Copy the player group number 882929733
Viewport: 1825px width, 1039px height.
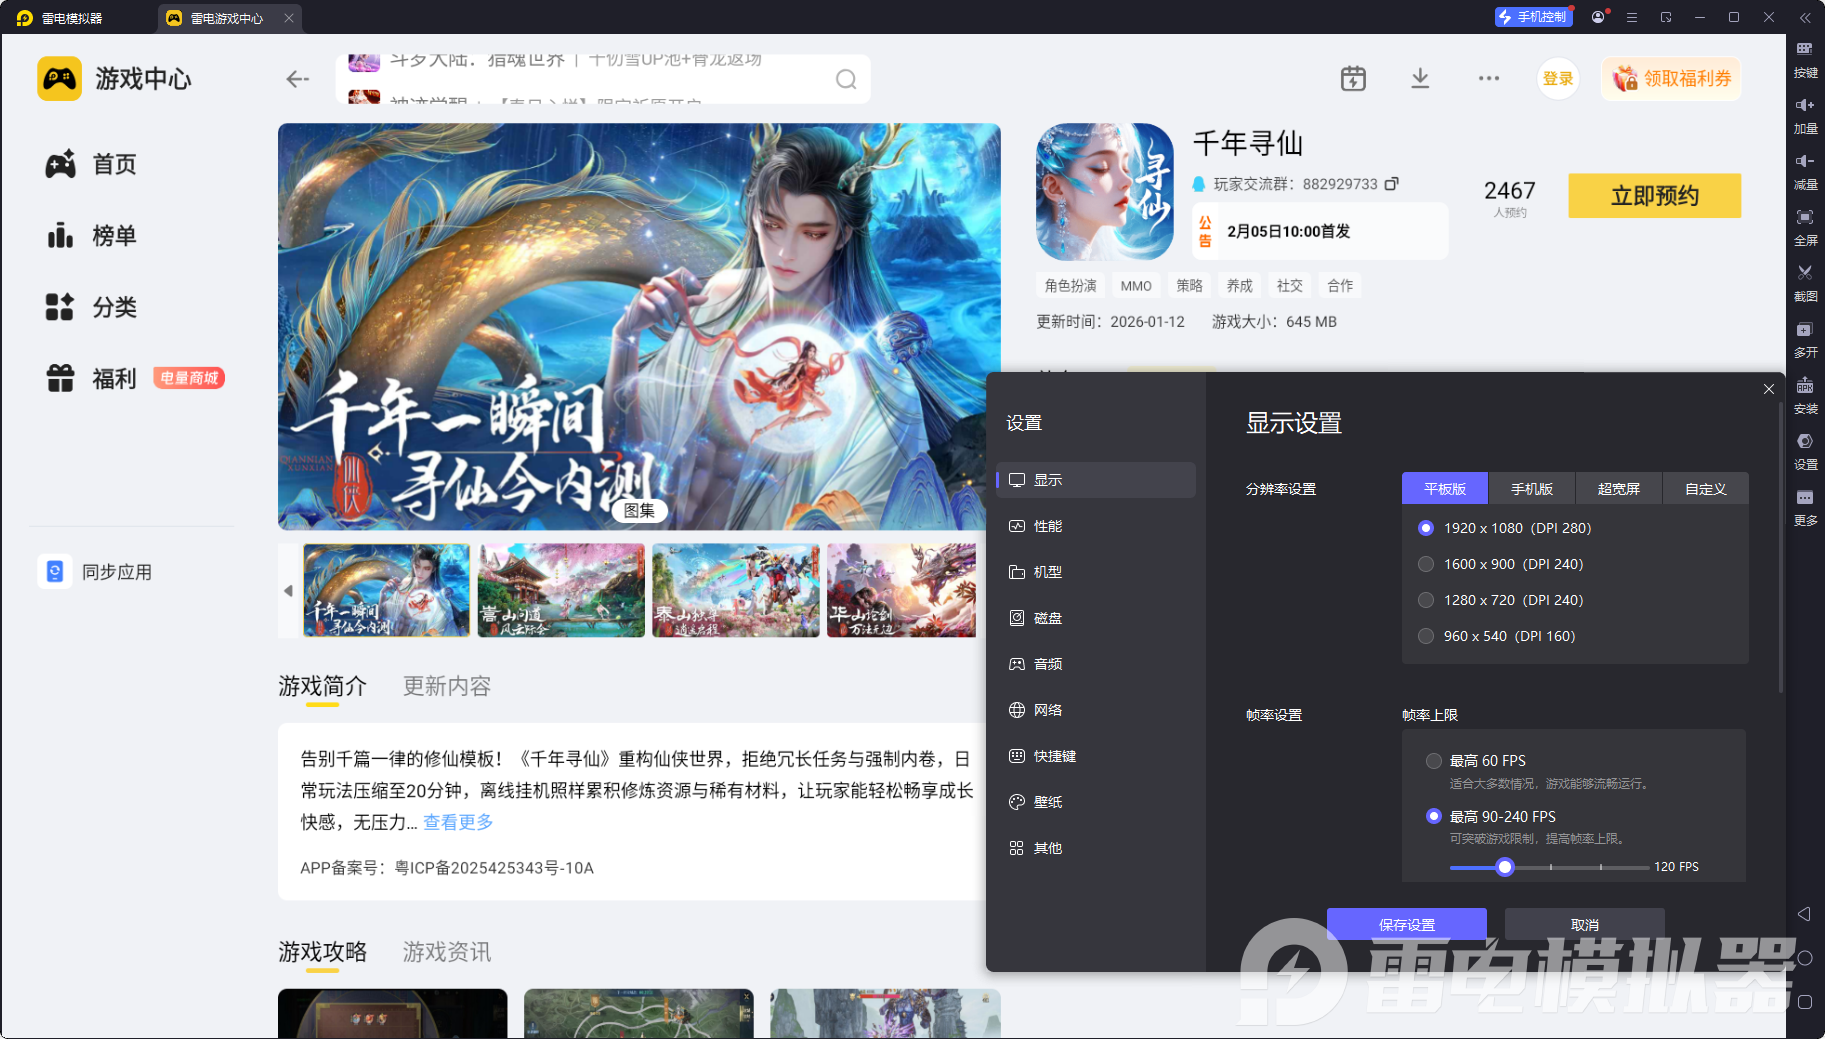[x=1392, y=184]
